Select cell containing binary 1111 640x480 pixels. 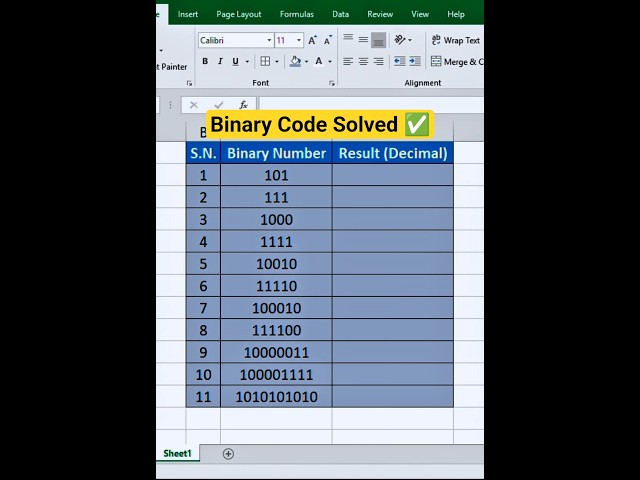click(276, 242)
